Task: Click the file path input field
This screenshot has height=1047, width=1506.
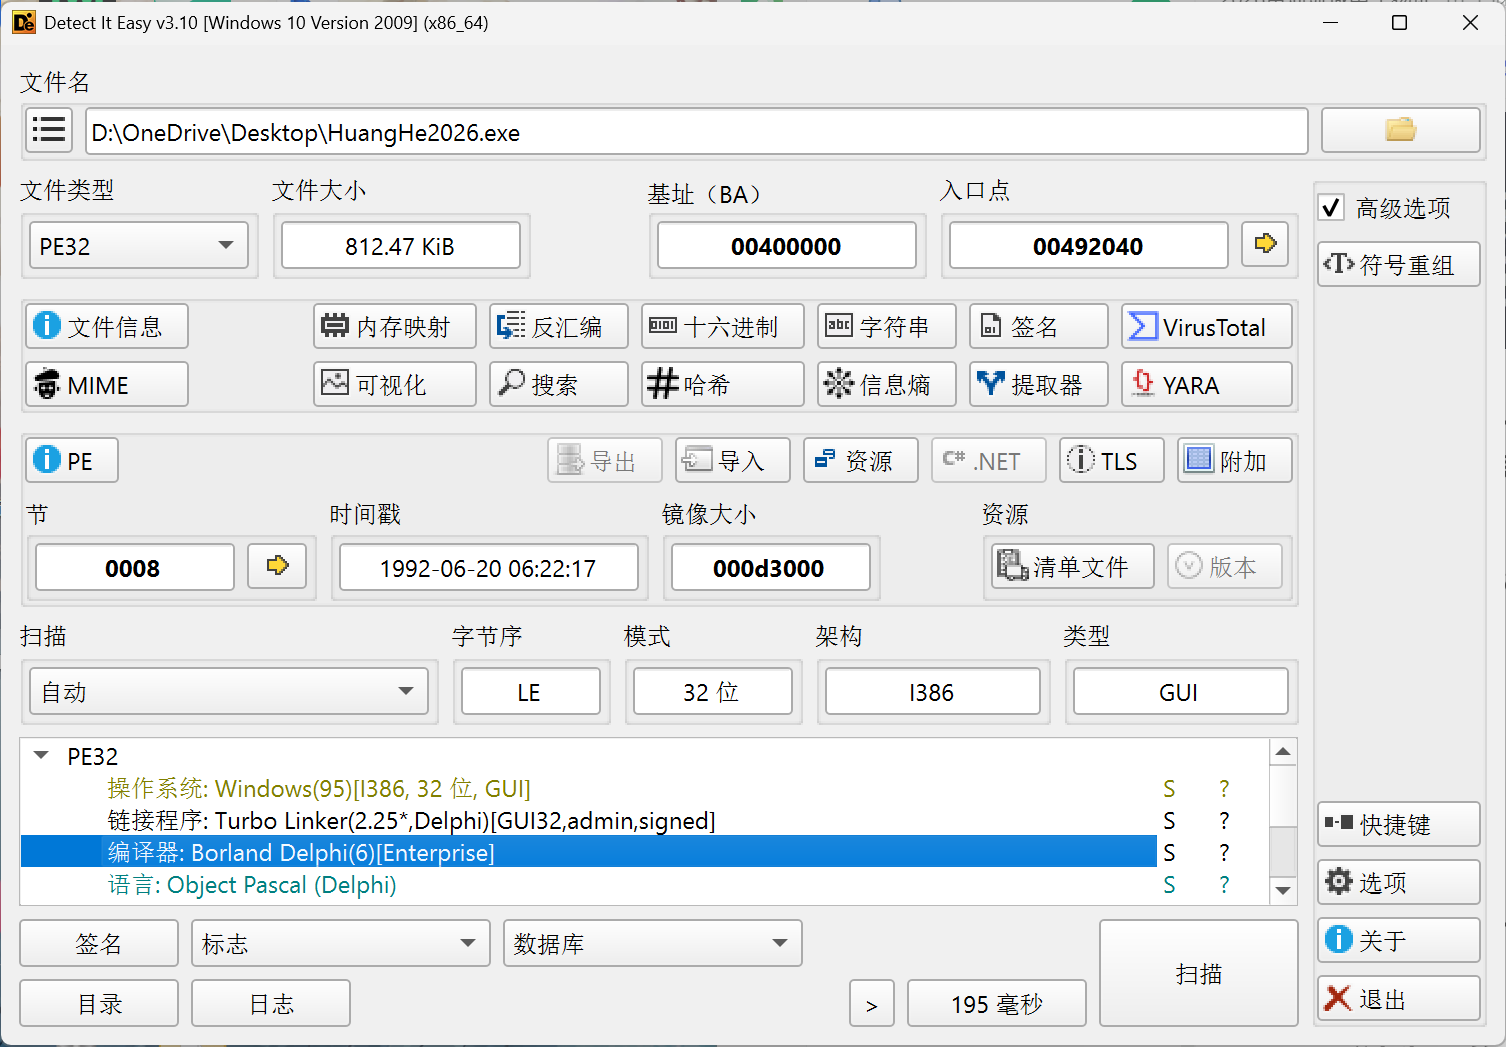Action: (x=697, y=131)
